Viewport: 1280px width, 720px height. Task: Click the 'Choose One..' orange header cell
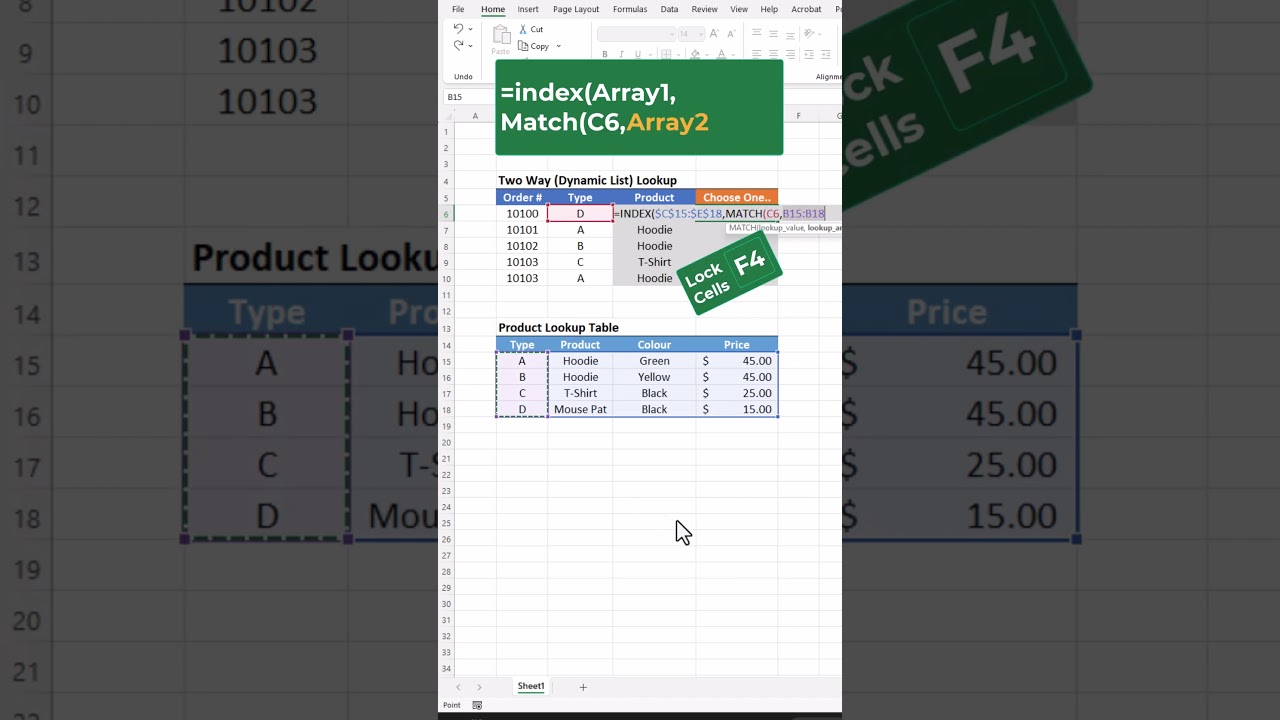point(736,198)
